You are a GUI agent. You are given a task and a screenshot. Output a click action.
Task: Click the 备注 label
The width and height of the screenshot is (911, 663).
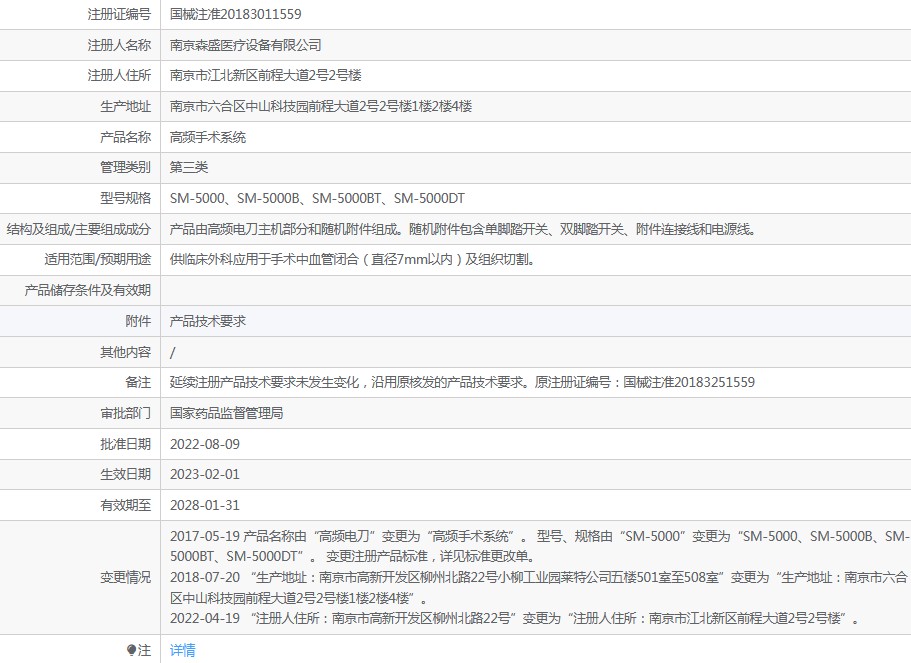click(138, 382)
